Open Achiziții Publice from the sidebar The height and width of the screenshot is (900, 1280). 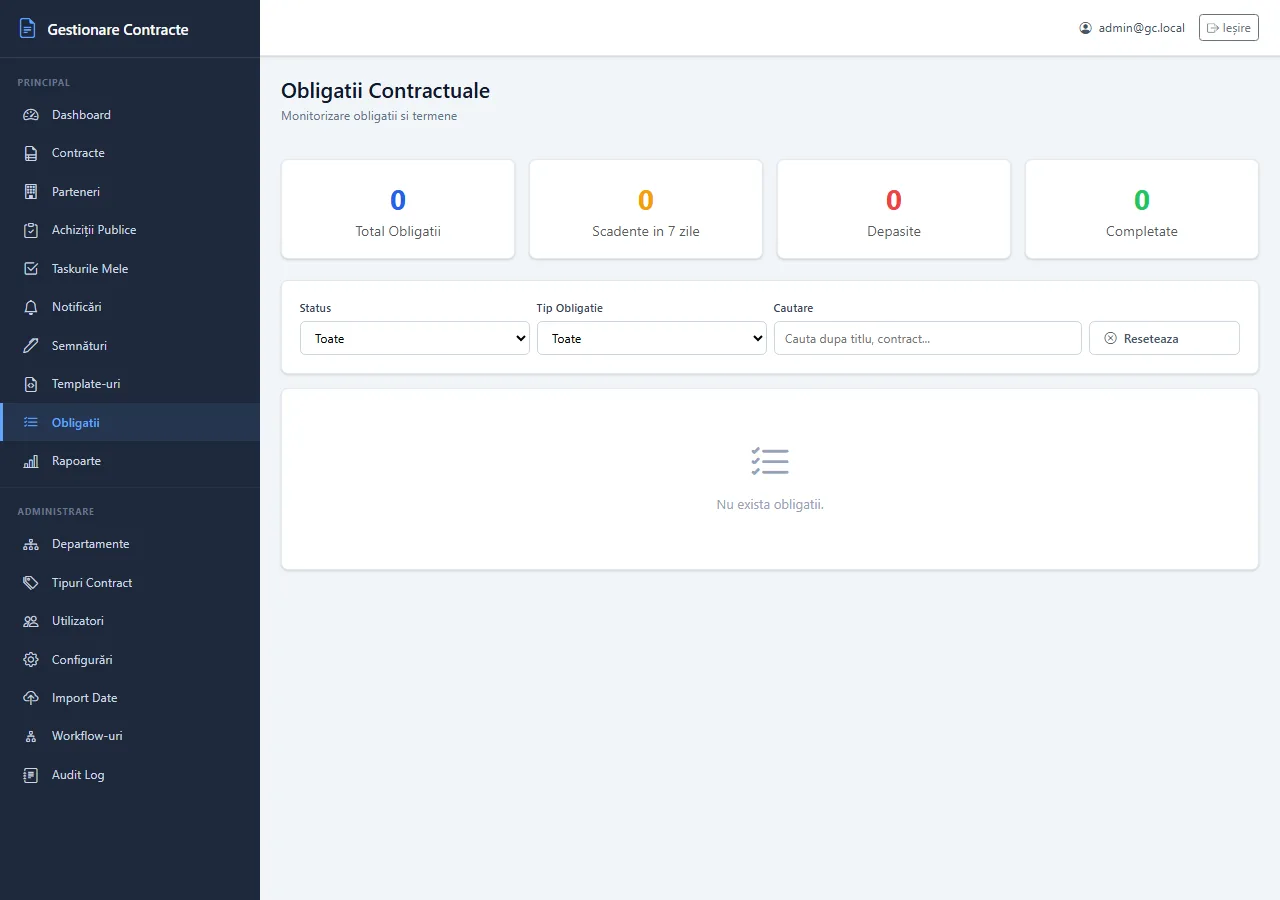pyautogui.click(x=130, y=230)
